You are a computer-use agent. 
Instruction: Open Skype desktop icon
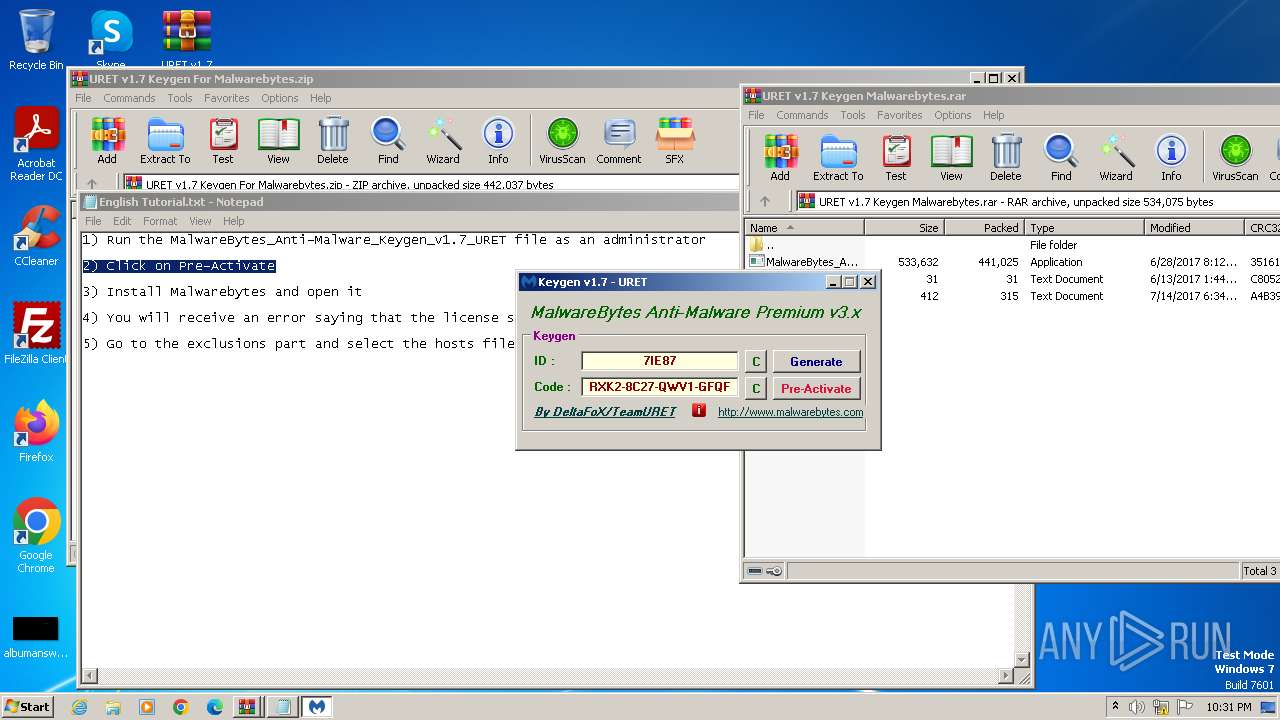point(111,40)
